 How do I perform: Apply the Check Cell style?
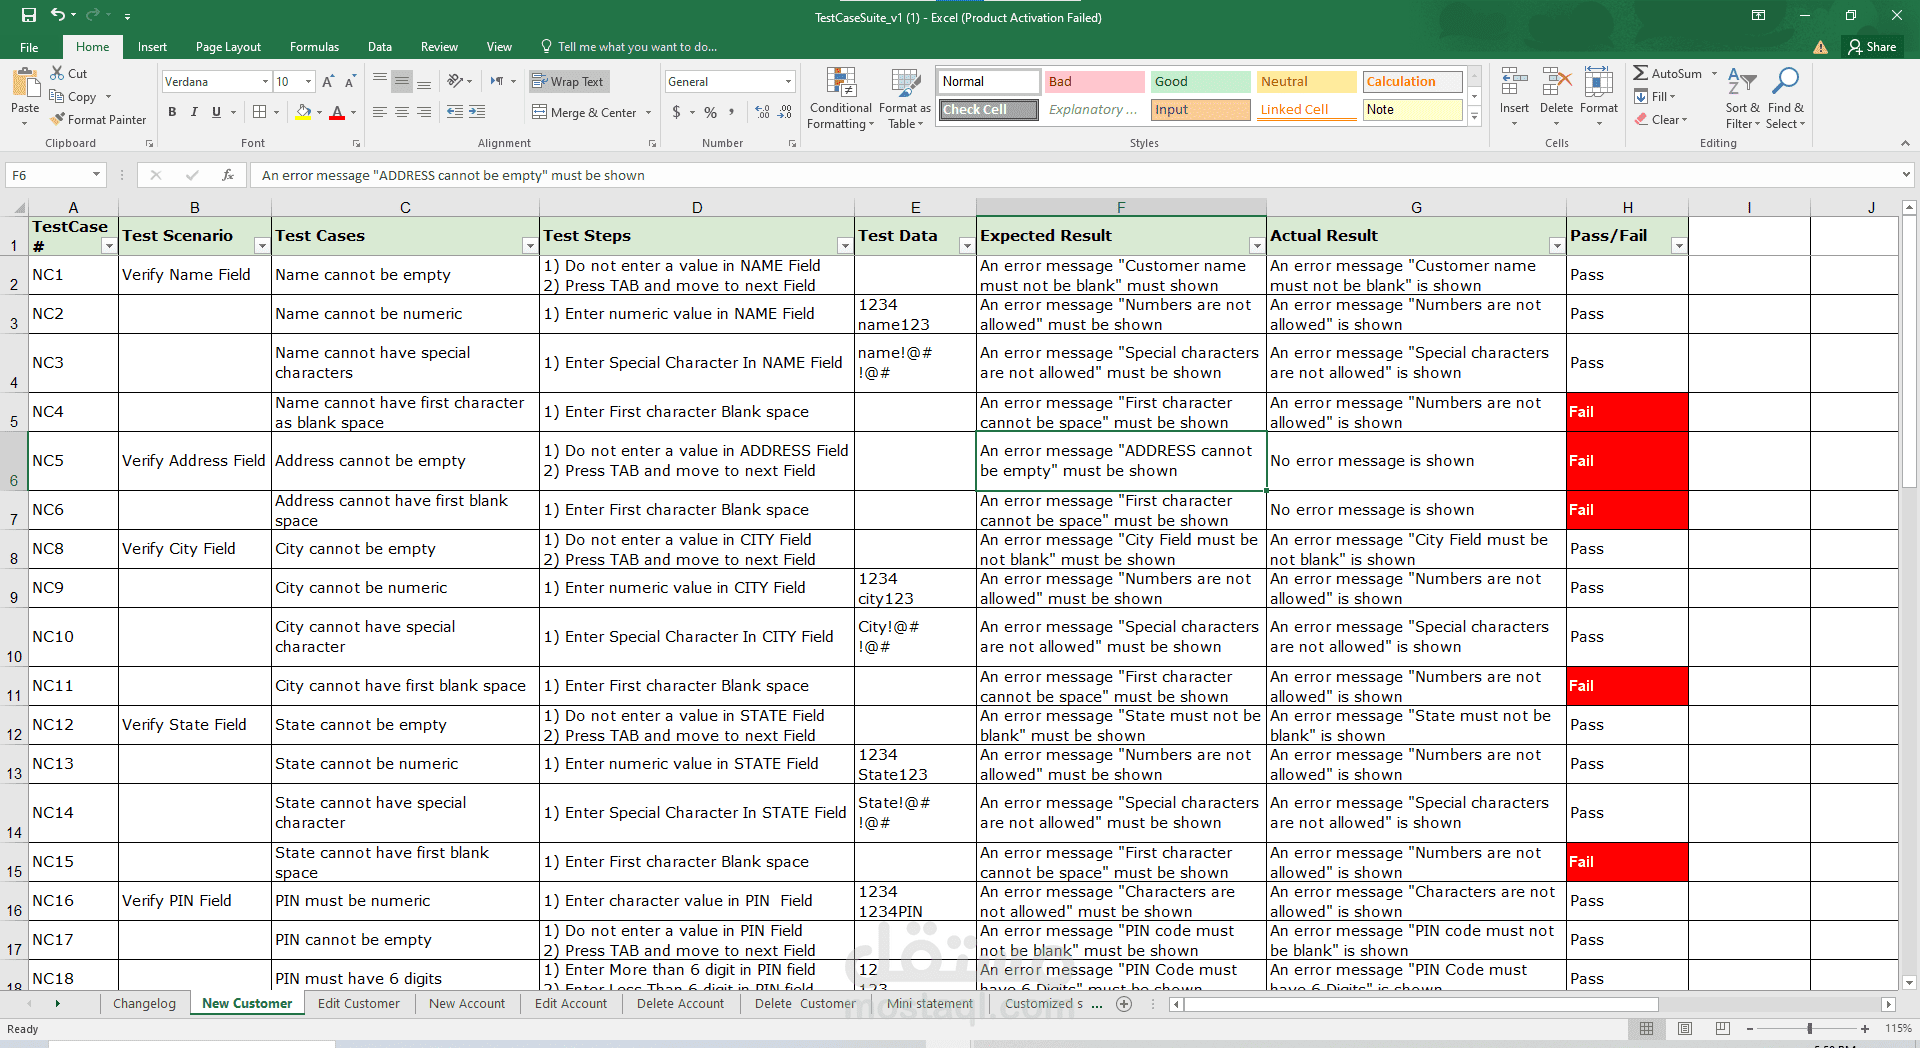[988, 109]
